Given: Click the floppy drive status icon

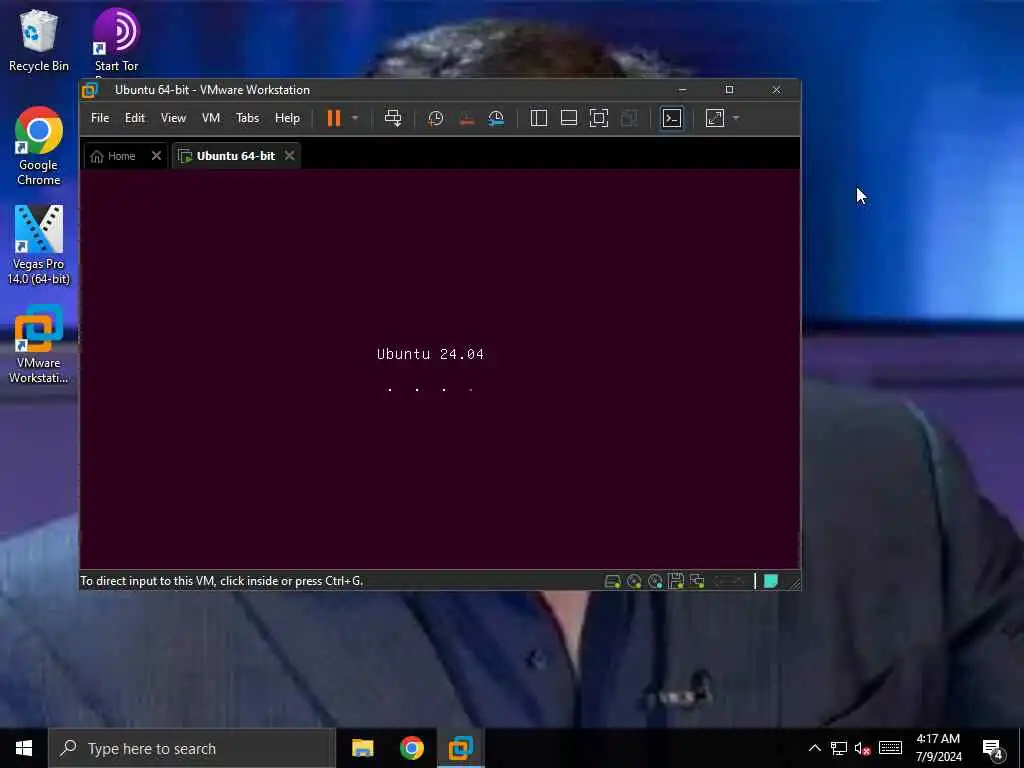Looking at the screenshot, I should (x=676, y=581).
